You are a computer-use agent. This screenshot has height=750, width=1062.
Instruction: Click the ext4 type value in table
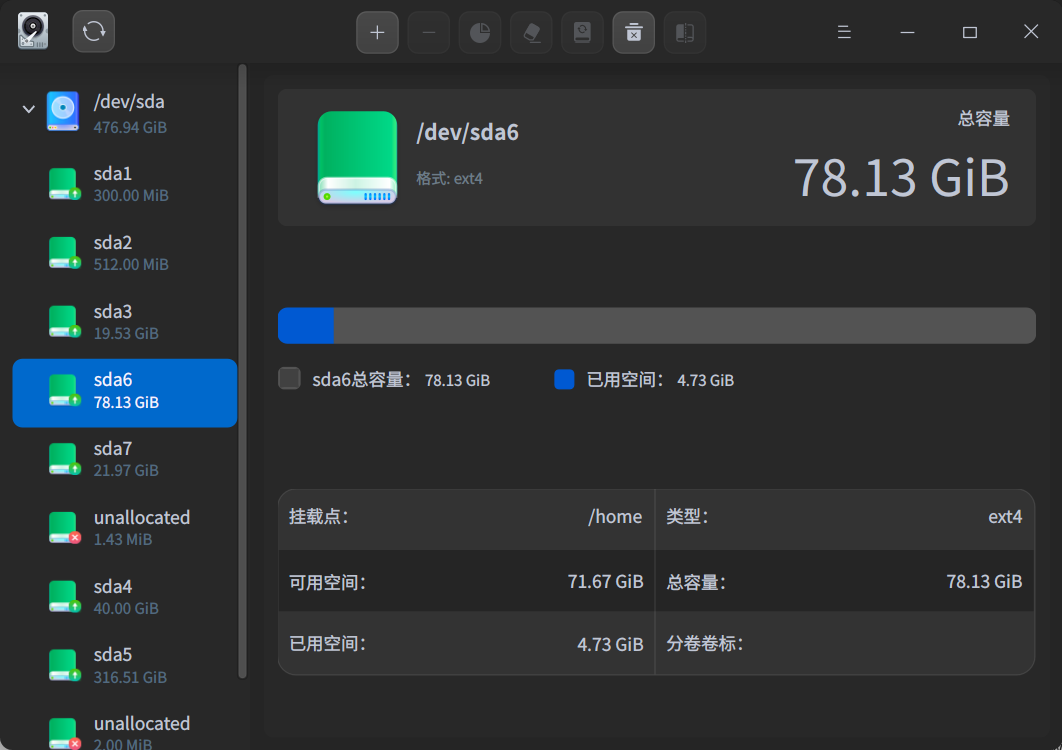(x=1005, y=517)
